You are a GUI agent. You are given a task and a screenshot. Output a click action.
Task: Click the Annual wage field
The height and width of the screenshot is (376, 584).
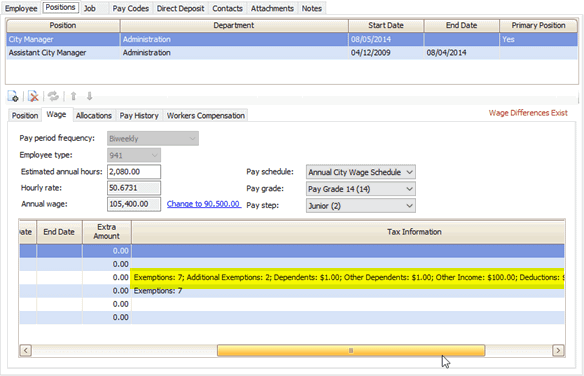pyautogui.click(x=134, y=204)
